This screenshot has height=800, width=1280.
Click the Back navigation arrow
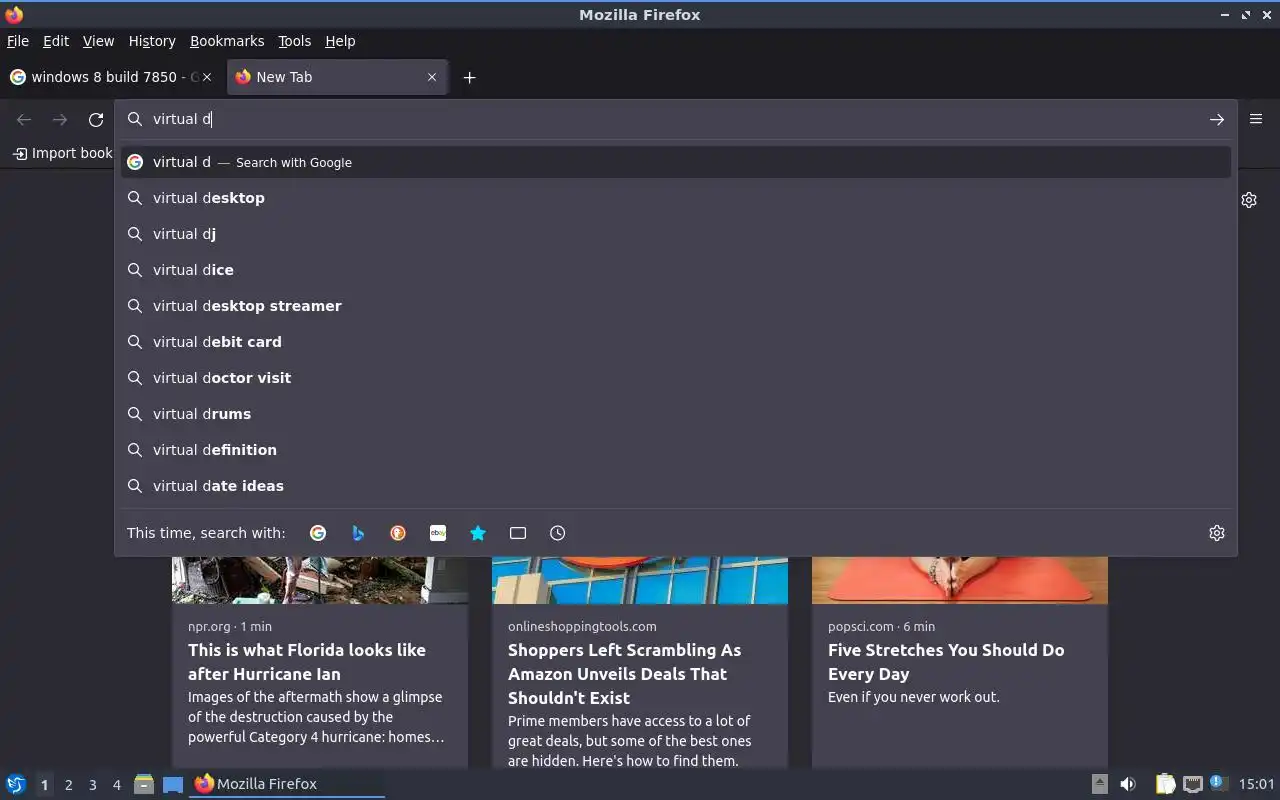[24, 120]
